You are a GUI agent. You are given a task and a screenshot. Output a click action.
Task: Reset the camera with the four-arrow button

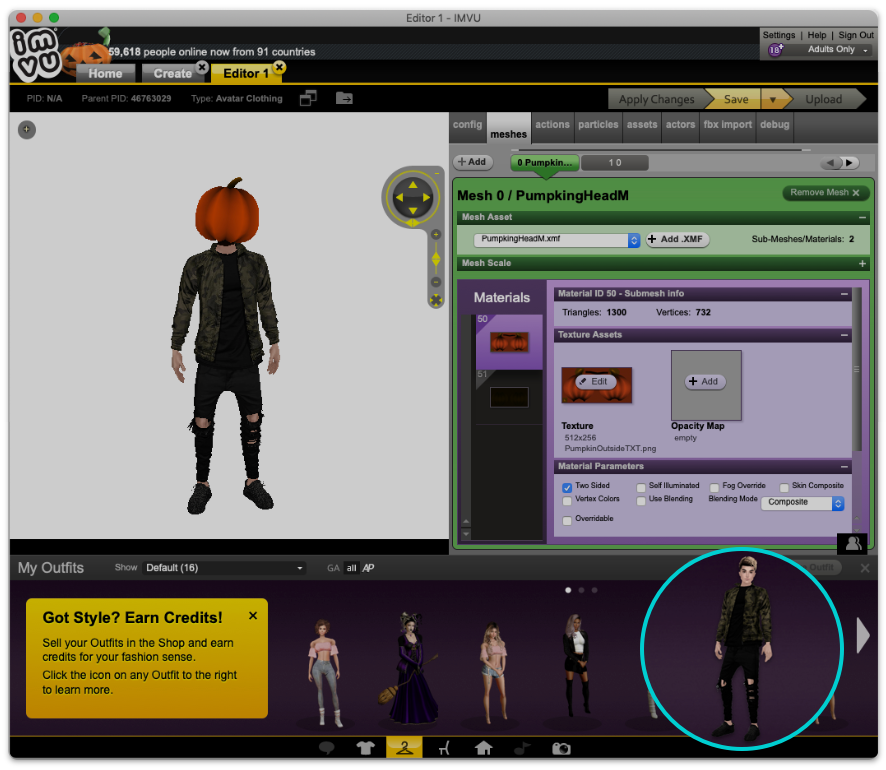point(436,300)
